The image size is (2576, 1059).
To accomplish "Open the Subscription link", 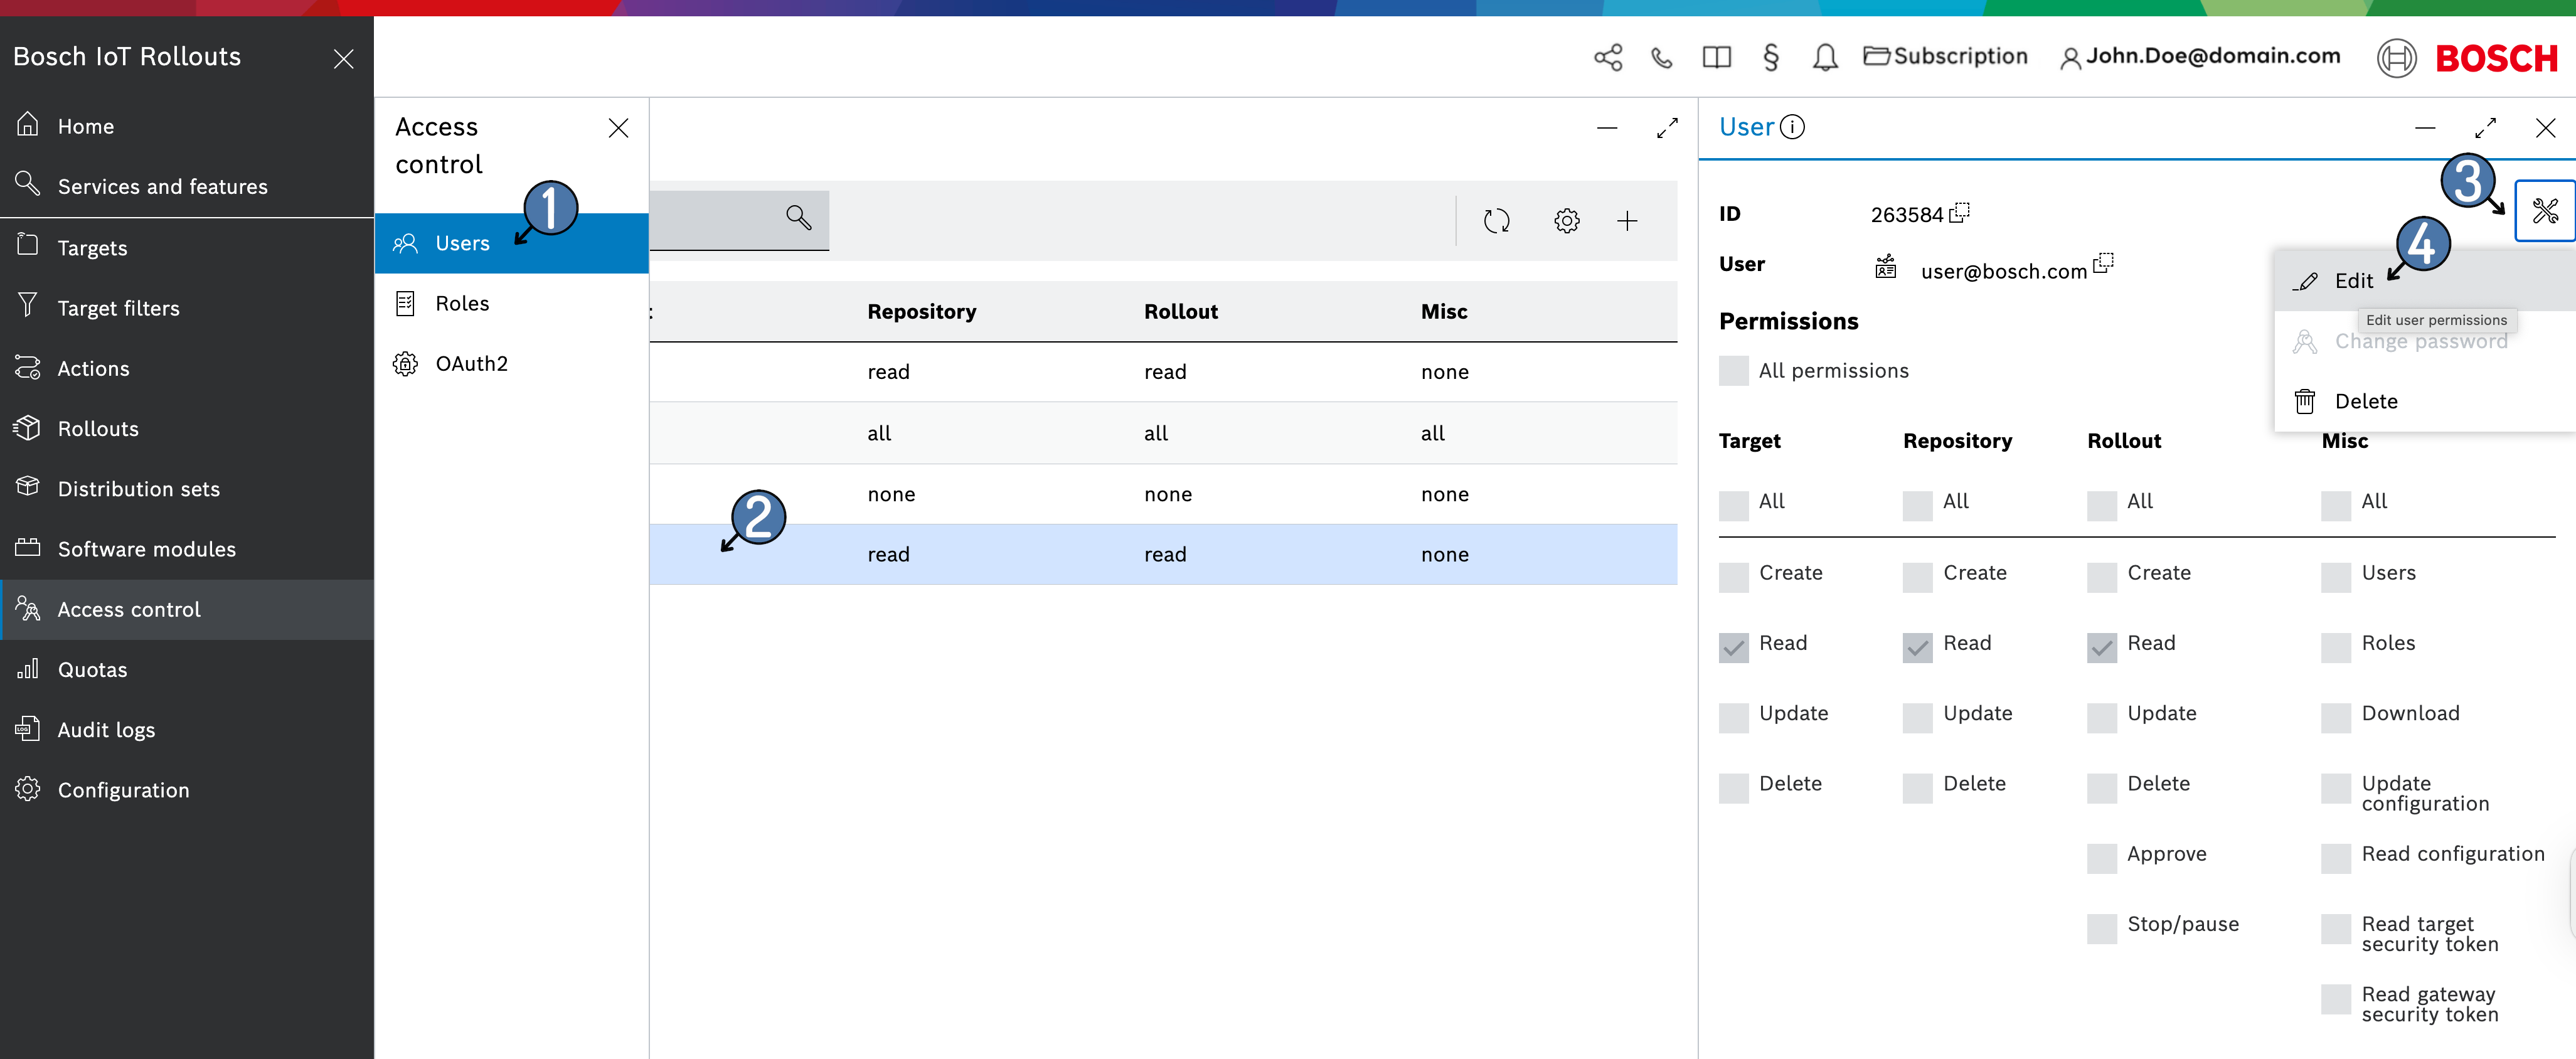I will pyautogui.click(x=1945, y=56).
